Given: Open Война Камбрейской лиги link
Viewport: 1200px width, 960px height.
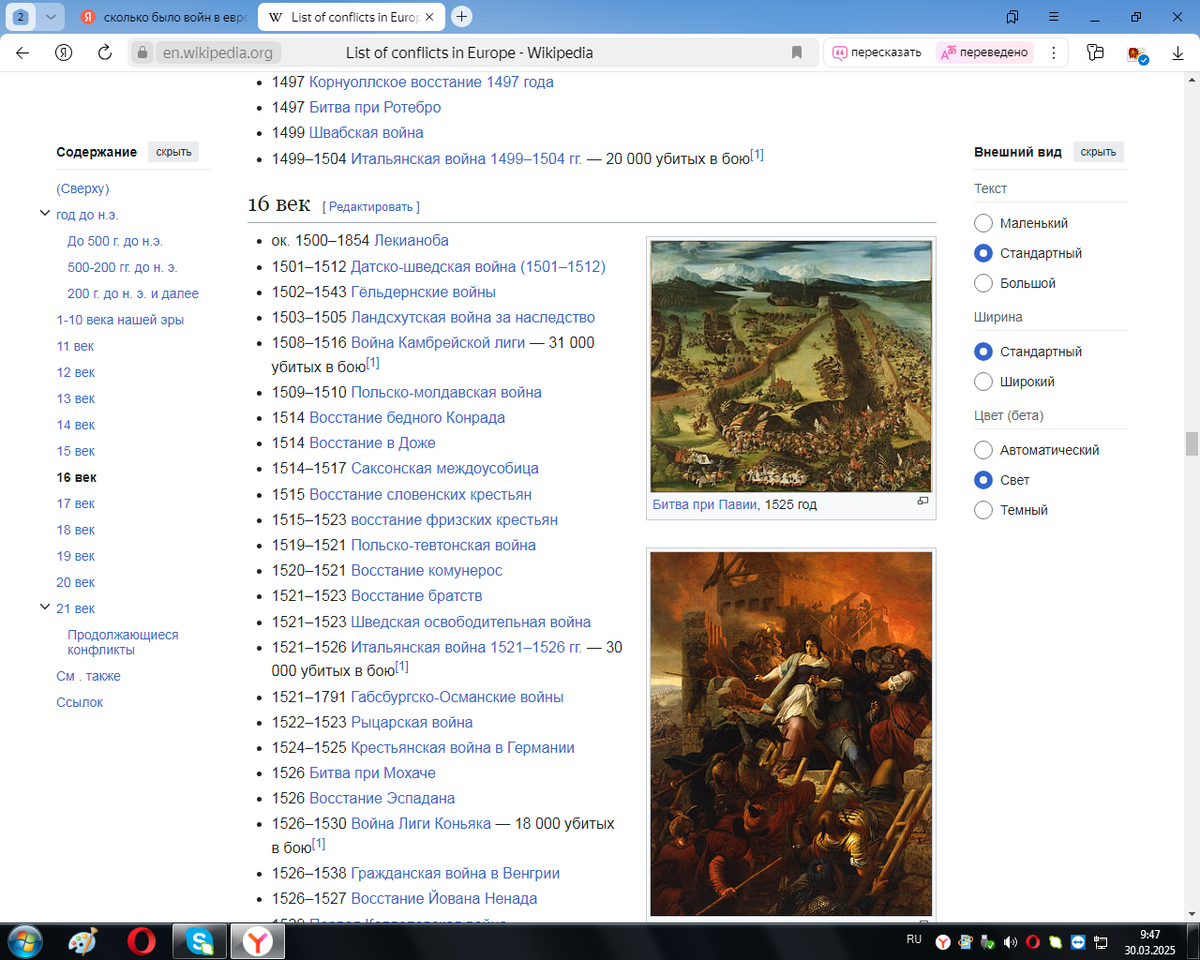Looking at the screenshot, I should pyautogui.click(x=436, y=343).
